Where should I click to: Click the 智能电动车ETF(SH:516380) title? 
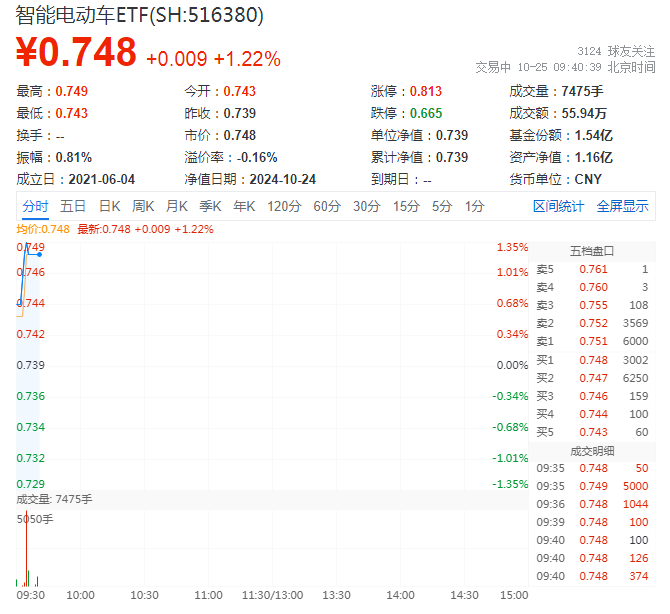[x=140, y=15]
